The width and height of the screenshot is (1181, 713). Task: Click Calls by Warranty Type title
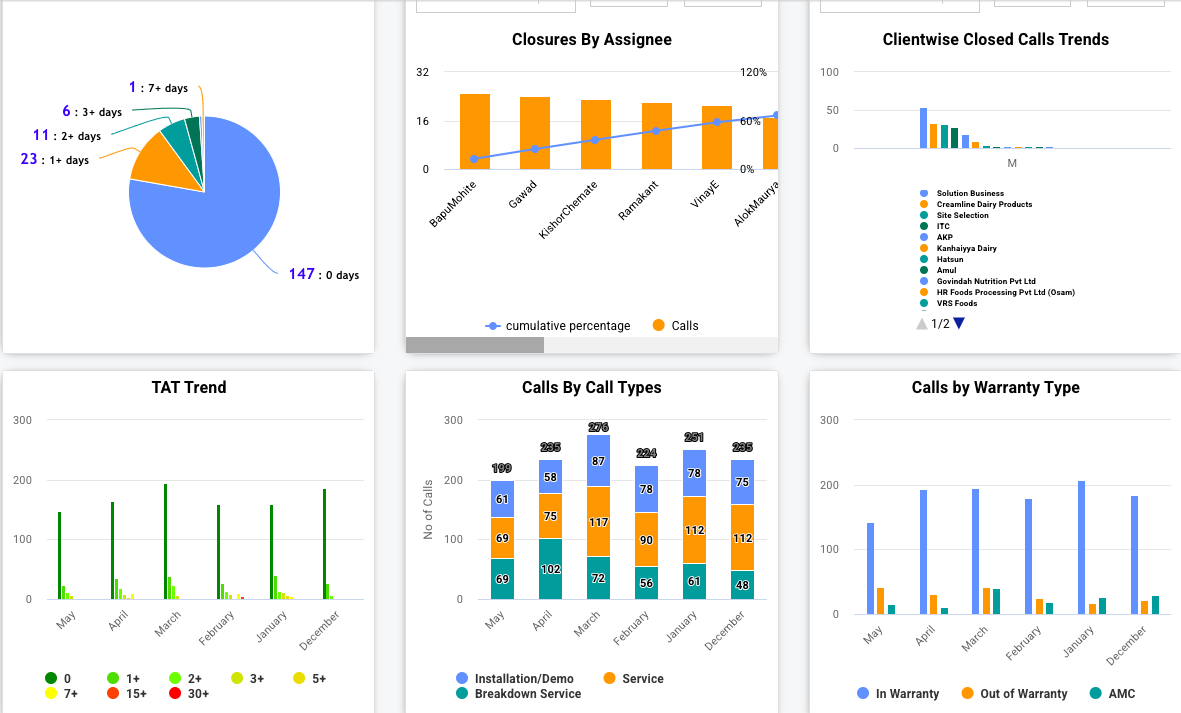coord(996,387)
